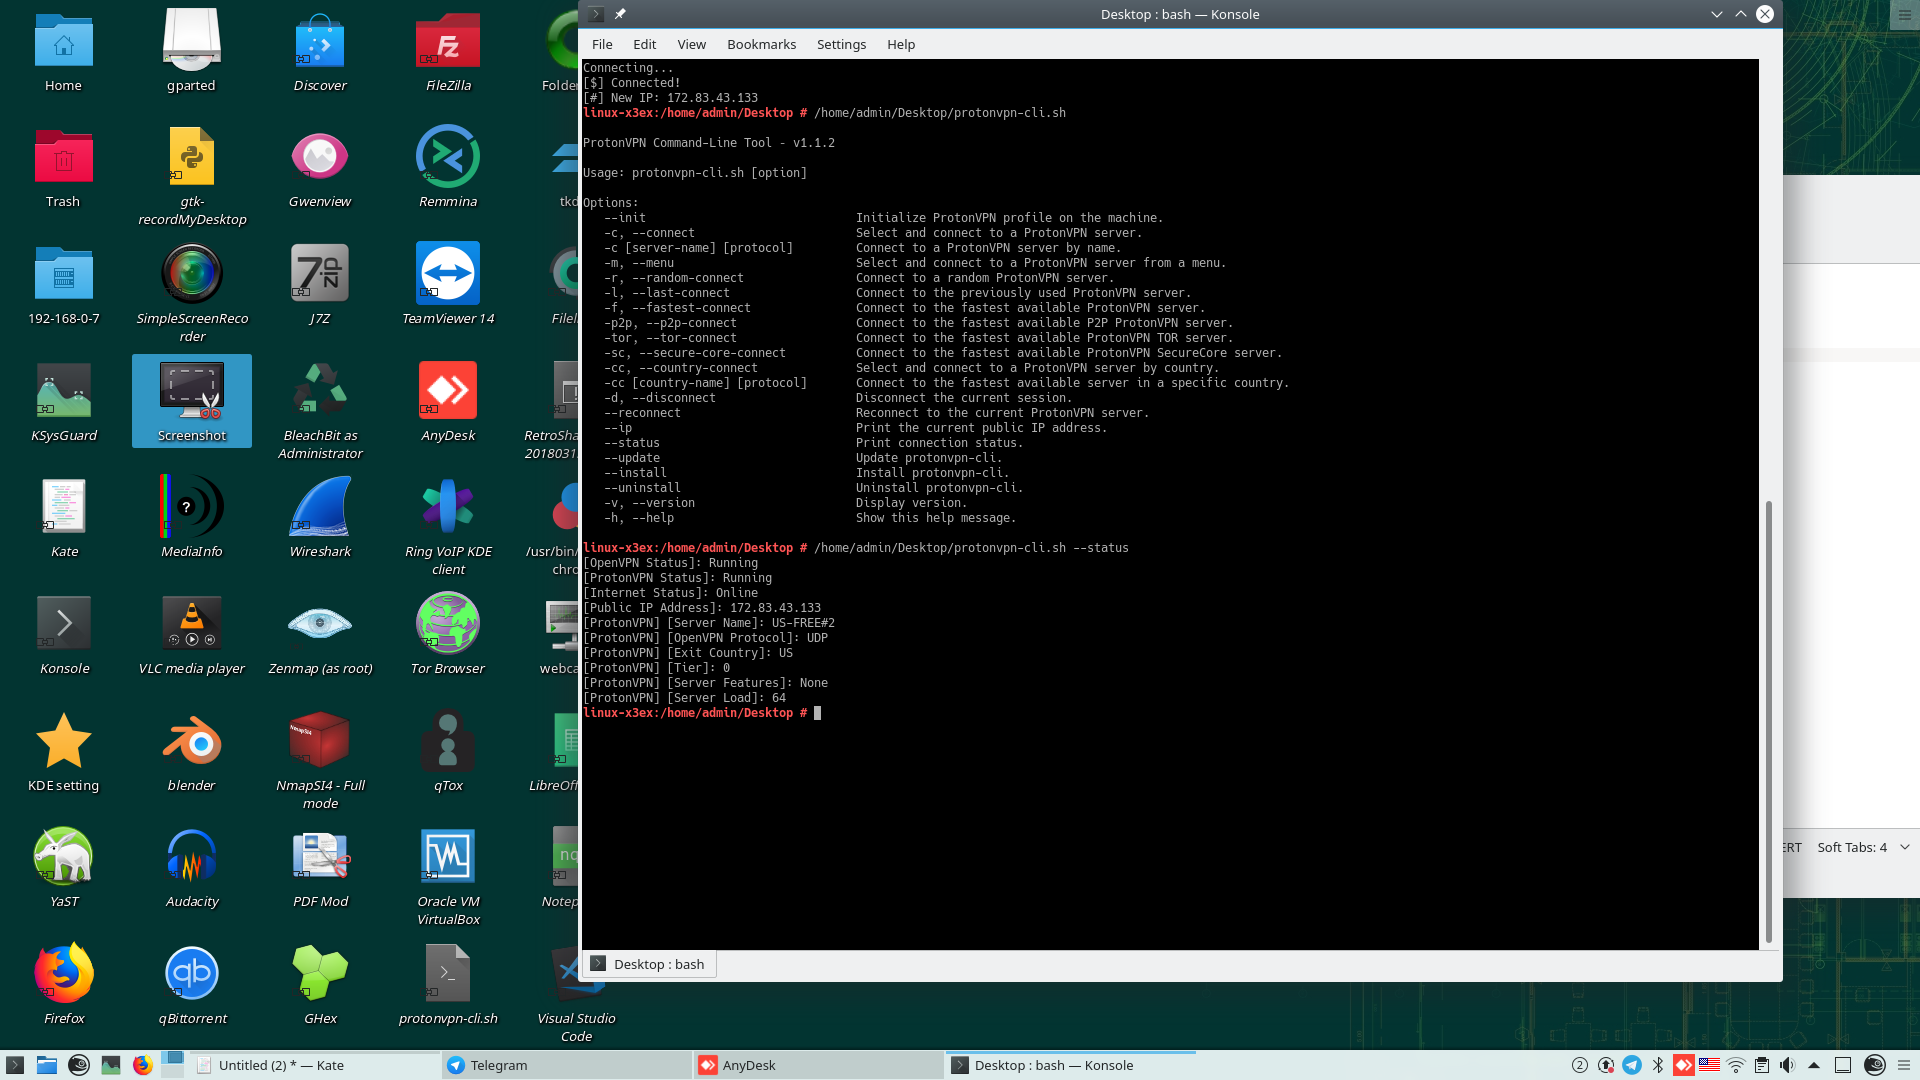Click the Wi-Fi network tray icon
The image size is (1920, 1080).
pyautogui.click(x=1736, y=1065)
